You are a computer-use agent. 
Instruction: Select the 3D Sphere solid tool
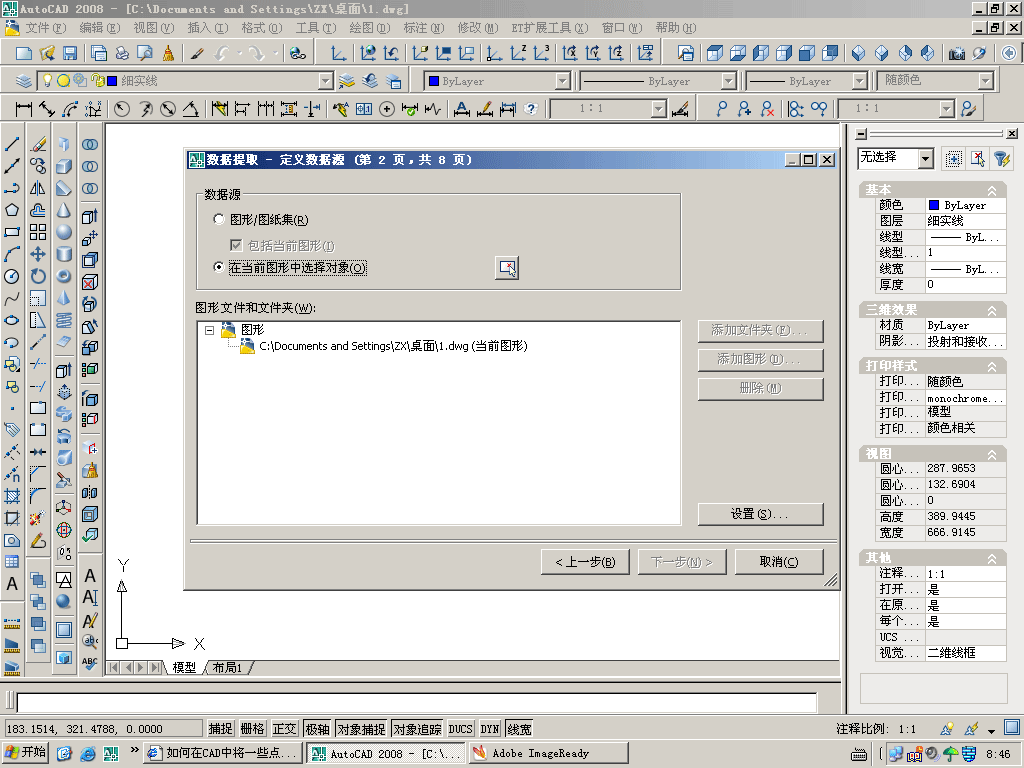63,232
